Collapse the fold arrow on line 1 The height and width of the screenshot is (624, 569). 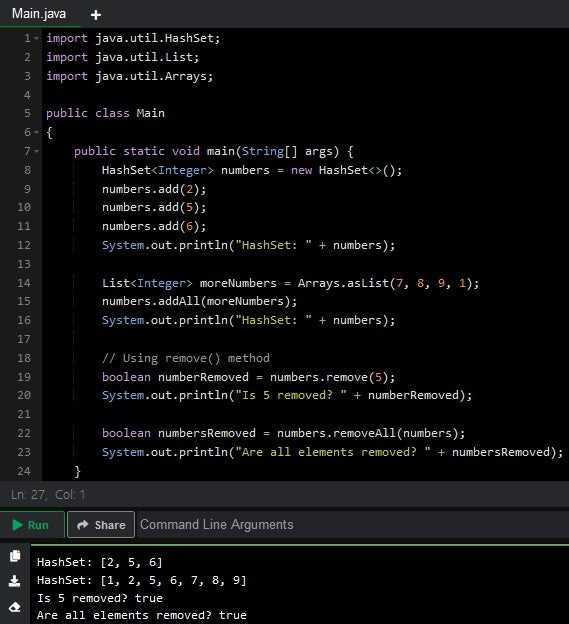click(x=36, y=38)
